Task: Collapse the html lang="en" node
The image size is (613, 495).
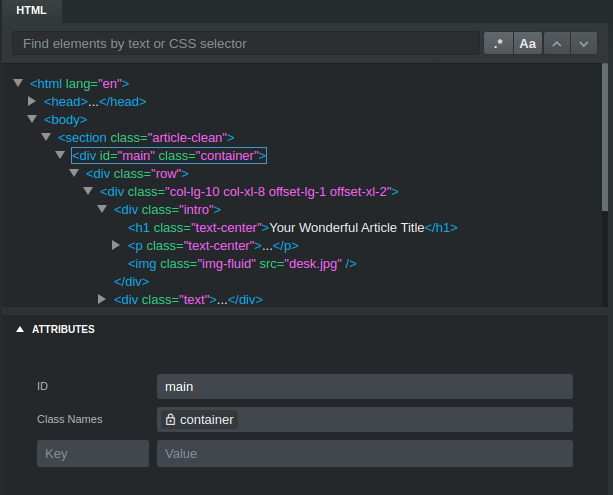Action: (x=18, y=83)
